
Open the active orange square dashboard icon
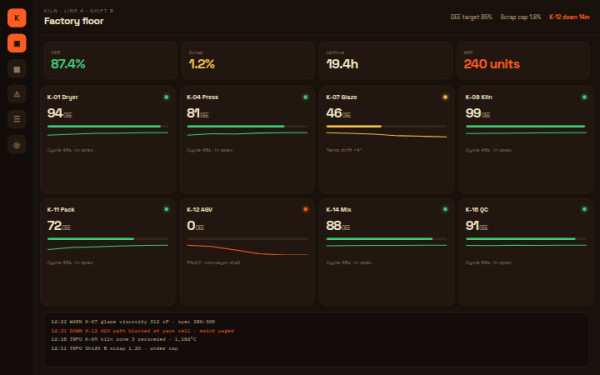click(x=17, y=43)
